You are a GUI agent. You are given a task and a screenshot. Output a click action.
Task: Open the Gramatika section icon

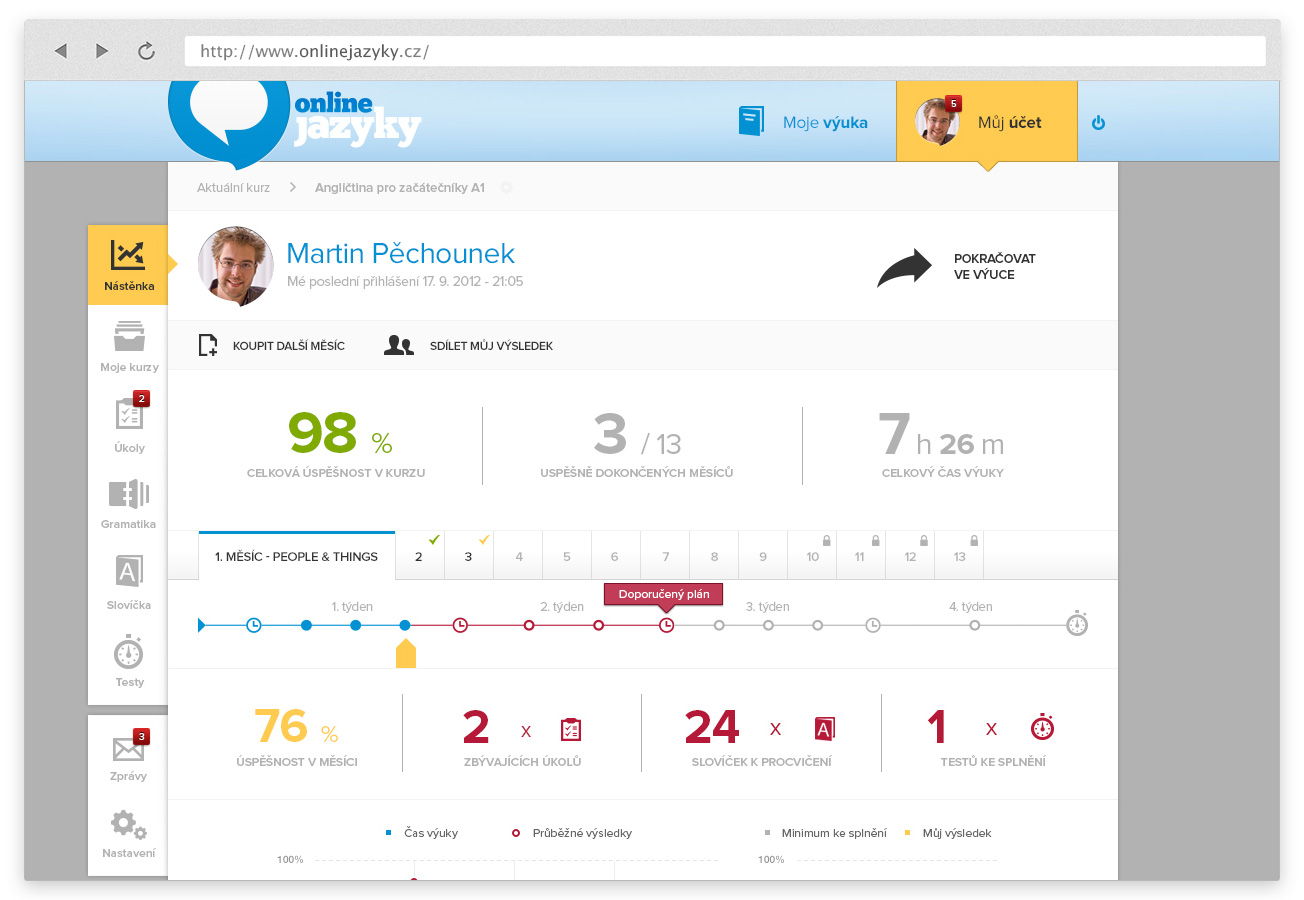tap(129, 495)
